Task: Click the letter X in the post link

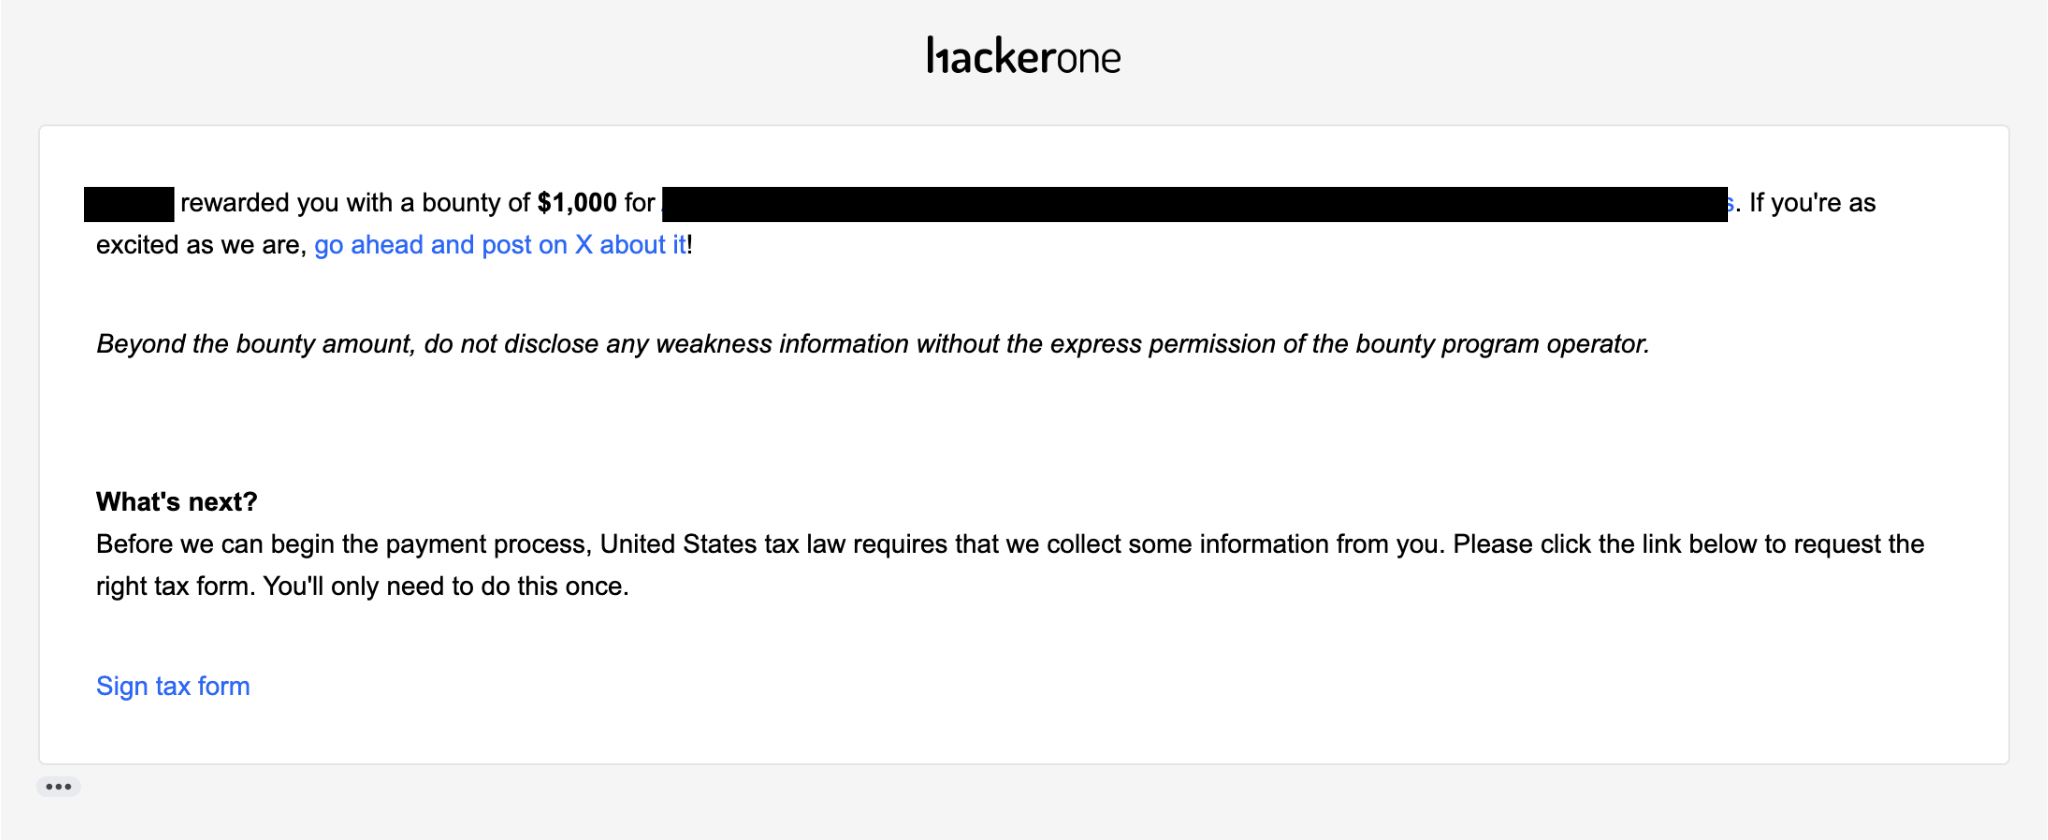Action: tap(584, 245)
